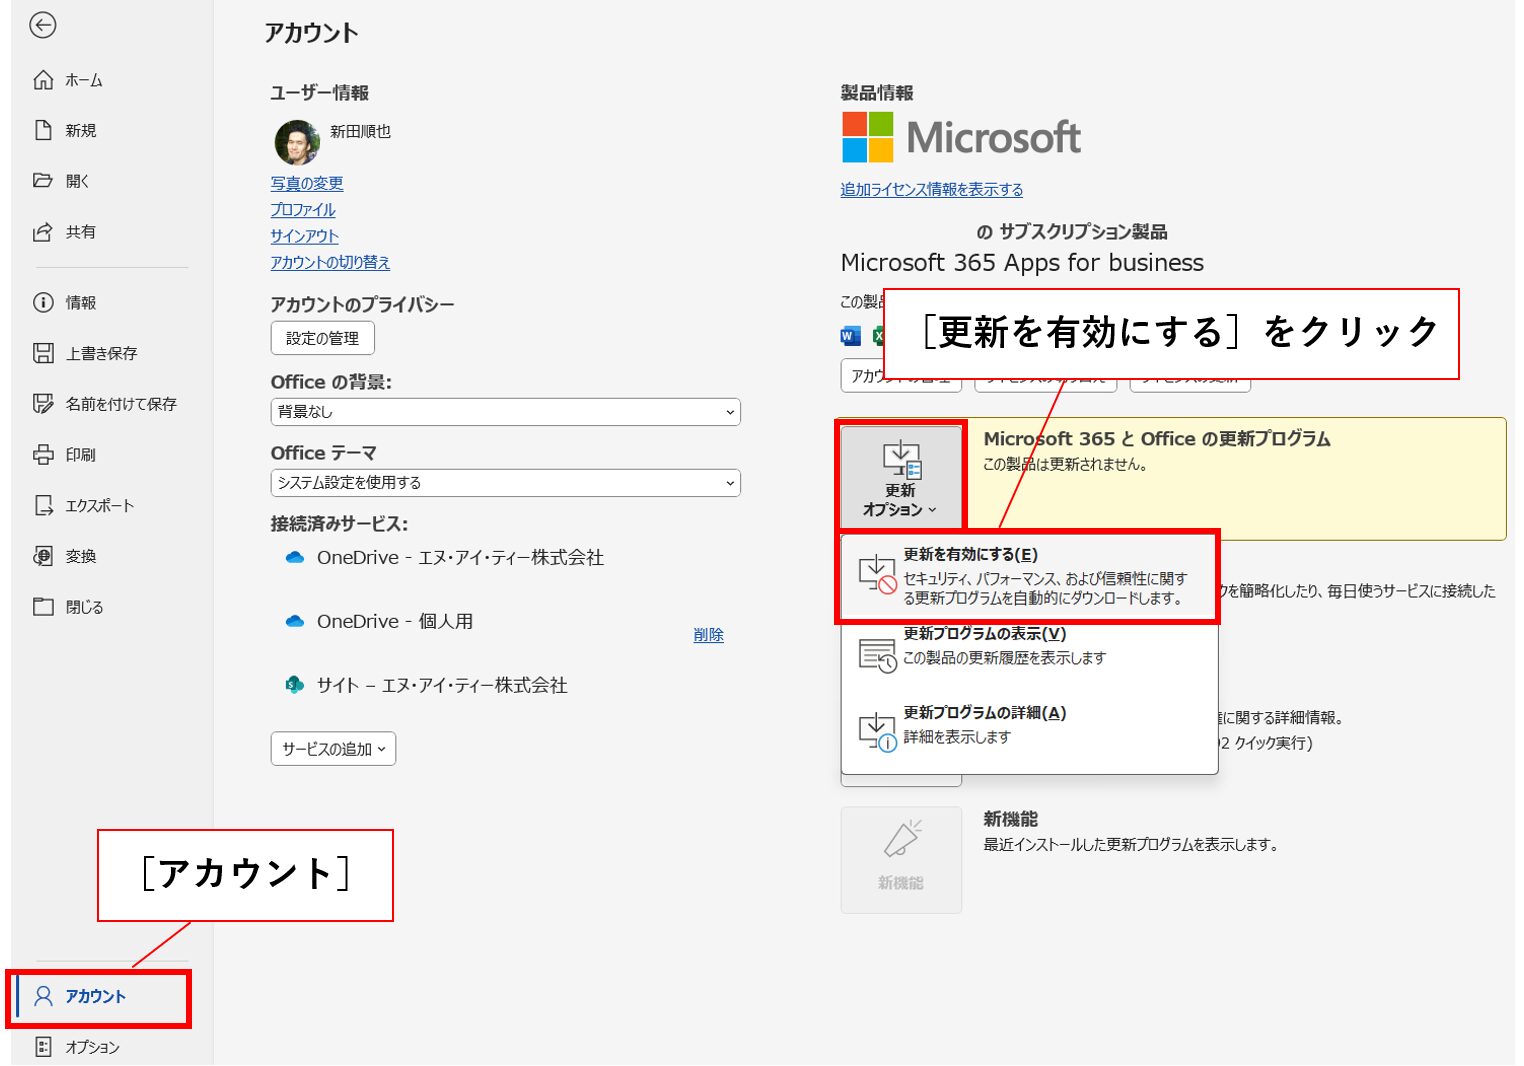Click the サインアウト link

tap(304, 237)
